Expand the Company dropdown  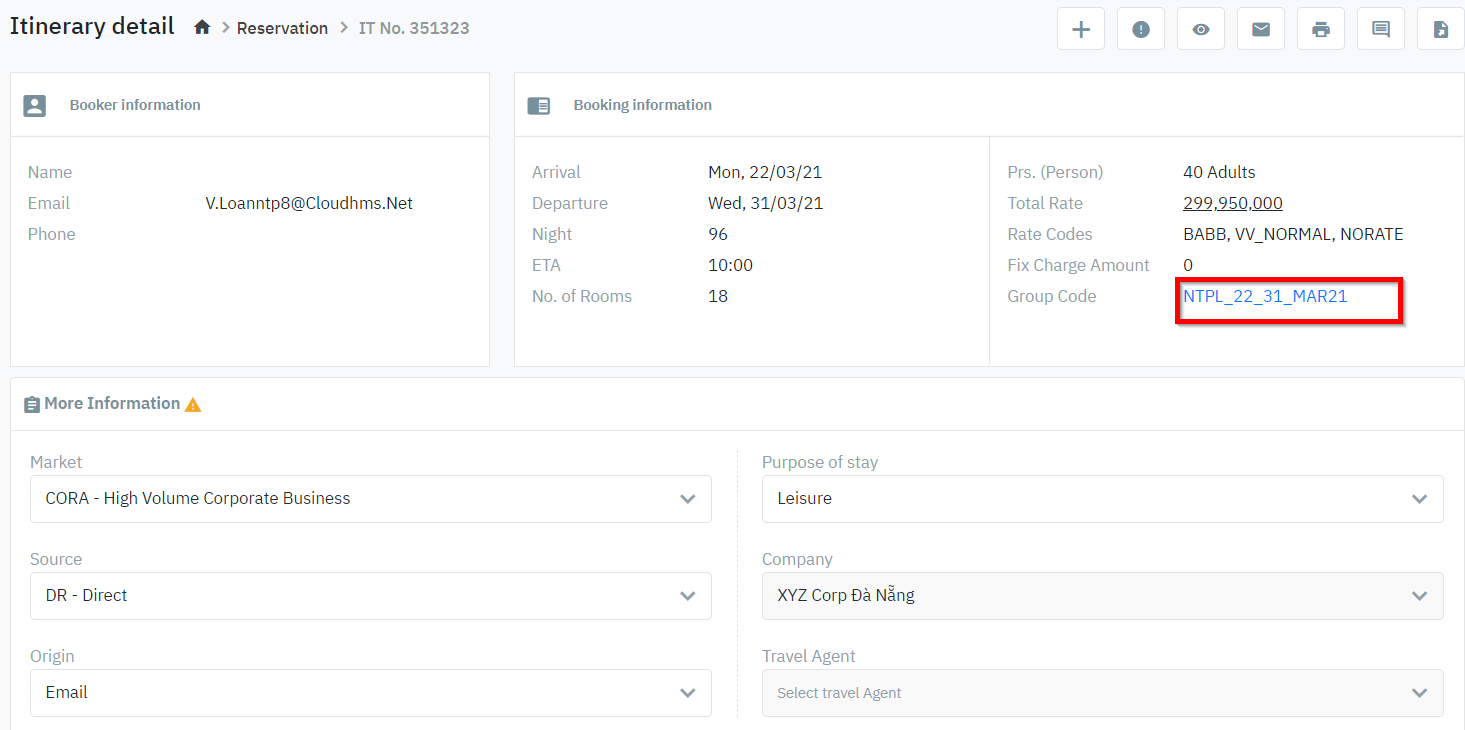pos(1102,595)
